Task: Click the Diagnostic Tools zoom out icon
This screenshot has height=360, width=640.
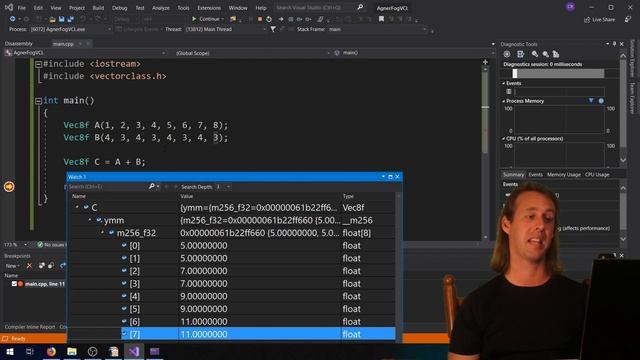Action: pos(545,54)
